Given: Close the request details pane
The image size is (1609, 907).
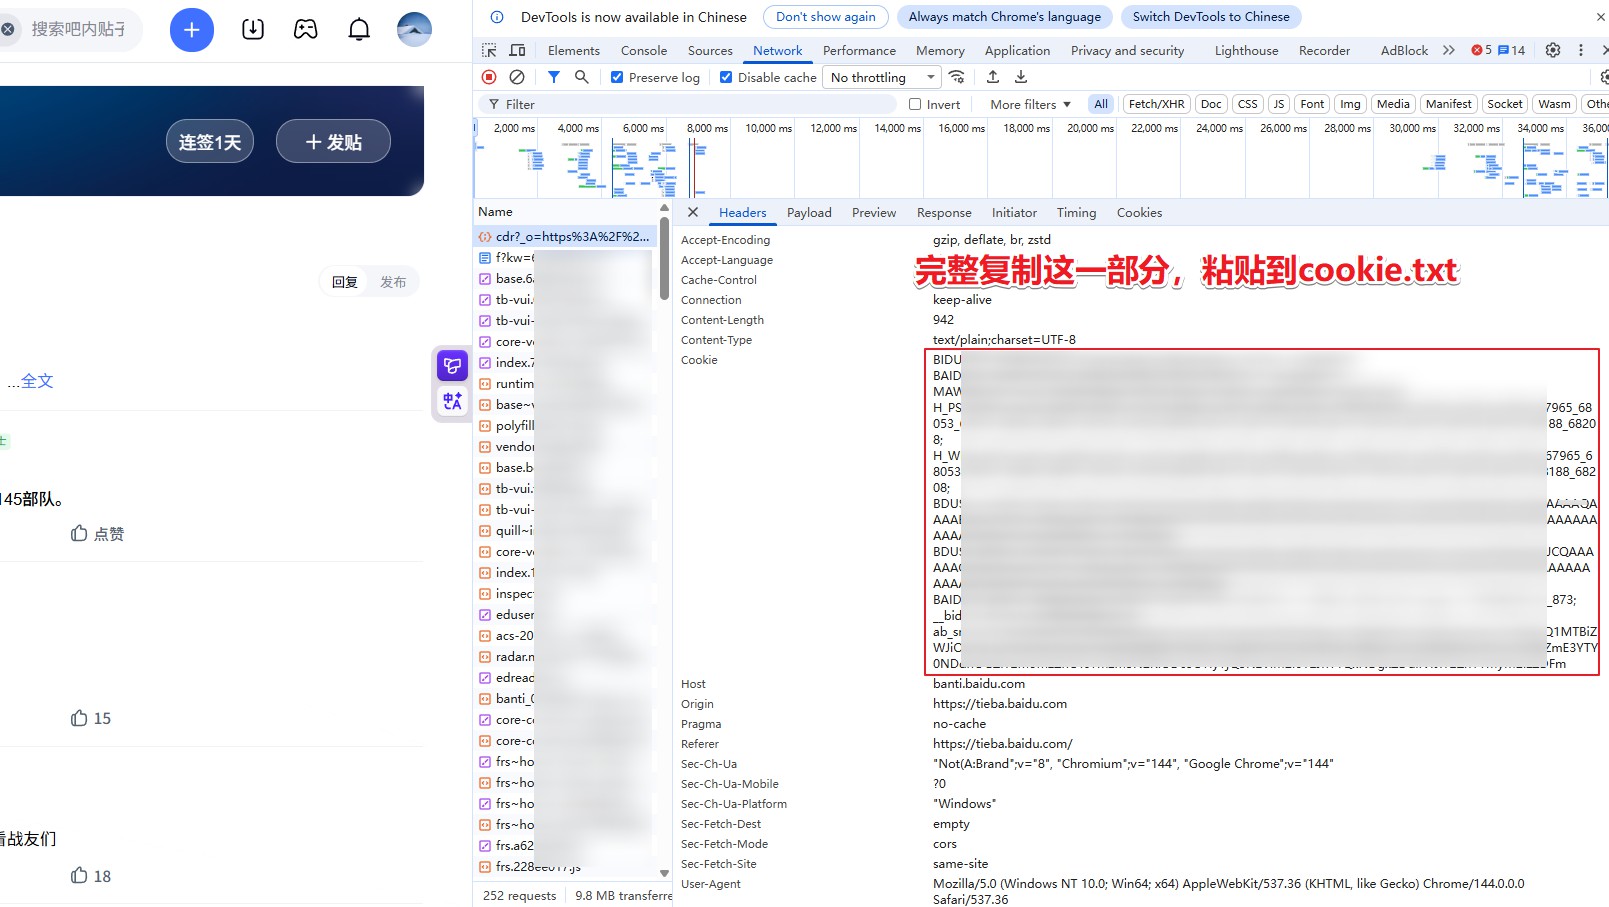Looking at the screenshot, I should [693, 212].
